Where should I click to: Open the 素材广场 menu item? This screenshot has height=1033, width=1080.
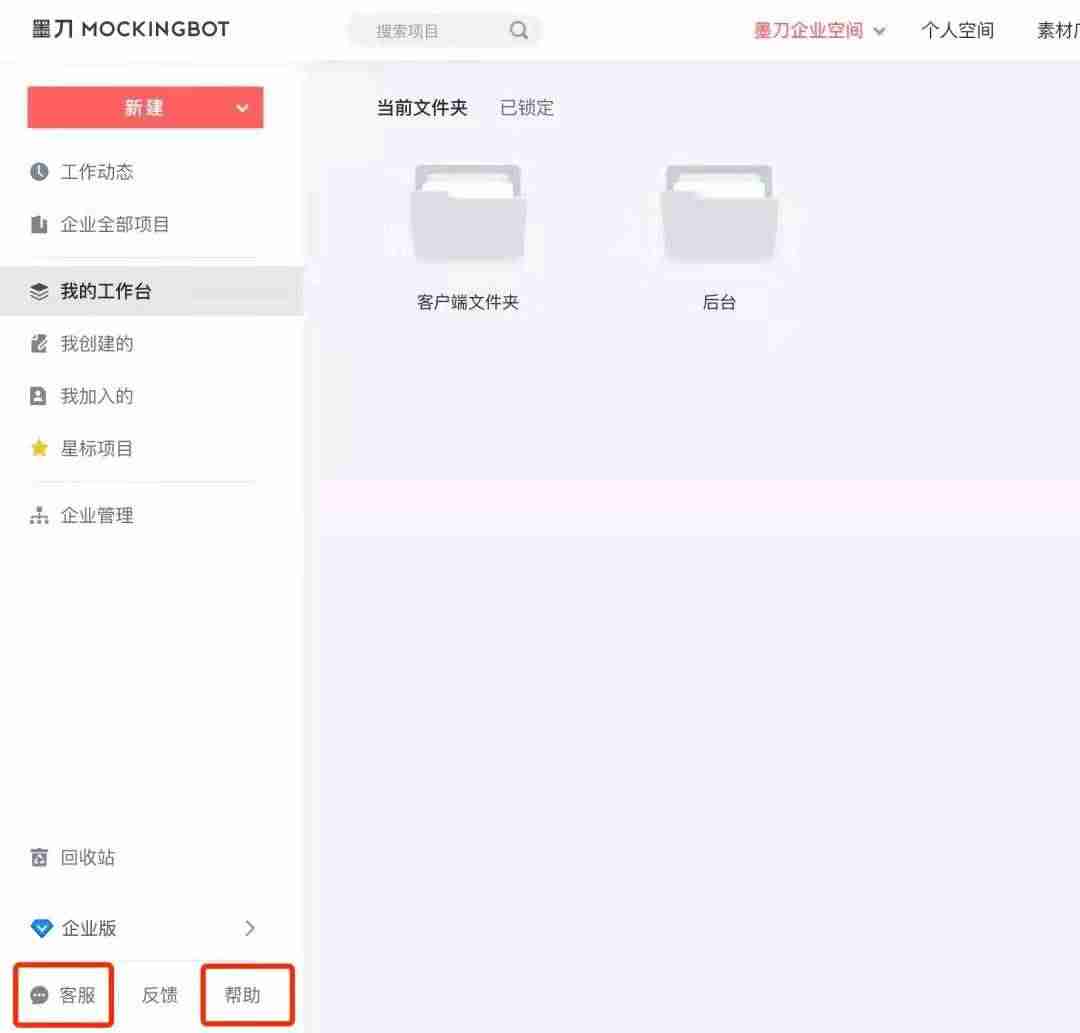tap(1058, 30)
